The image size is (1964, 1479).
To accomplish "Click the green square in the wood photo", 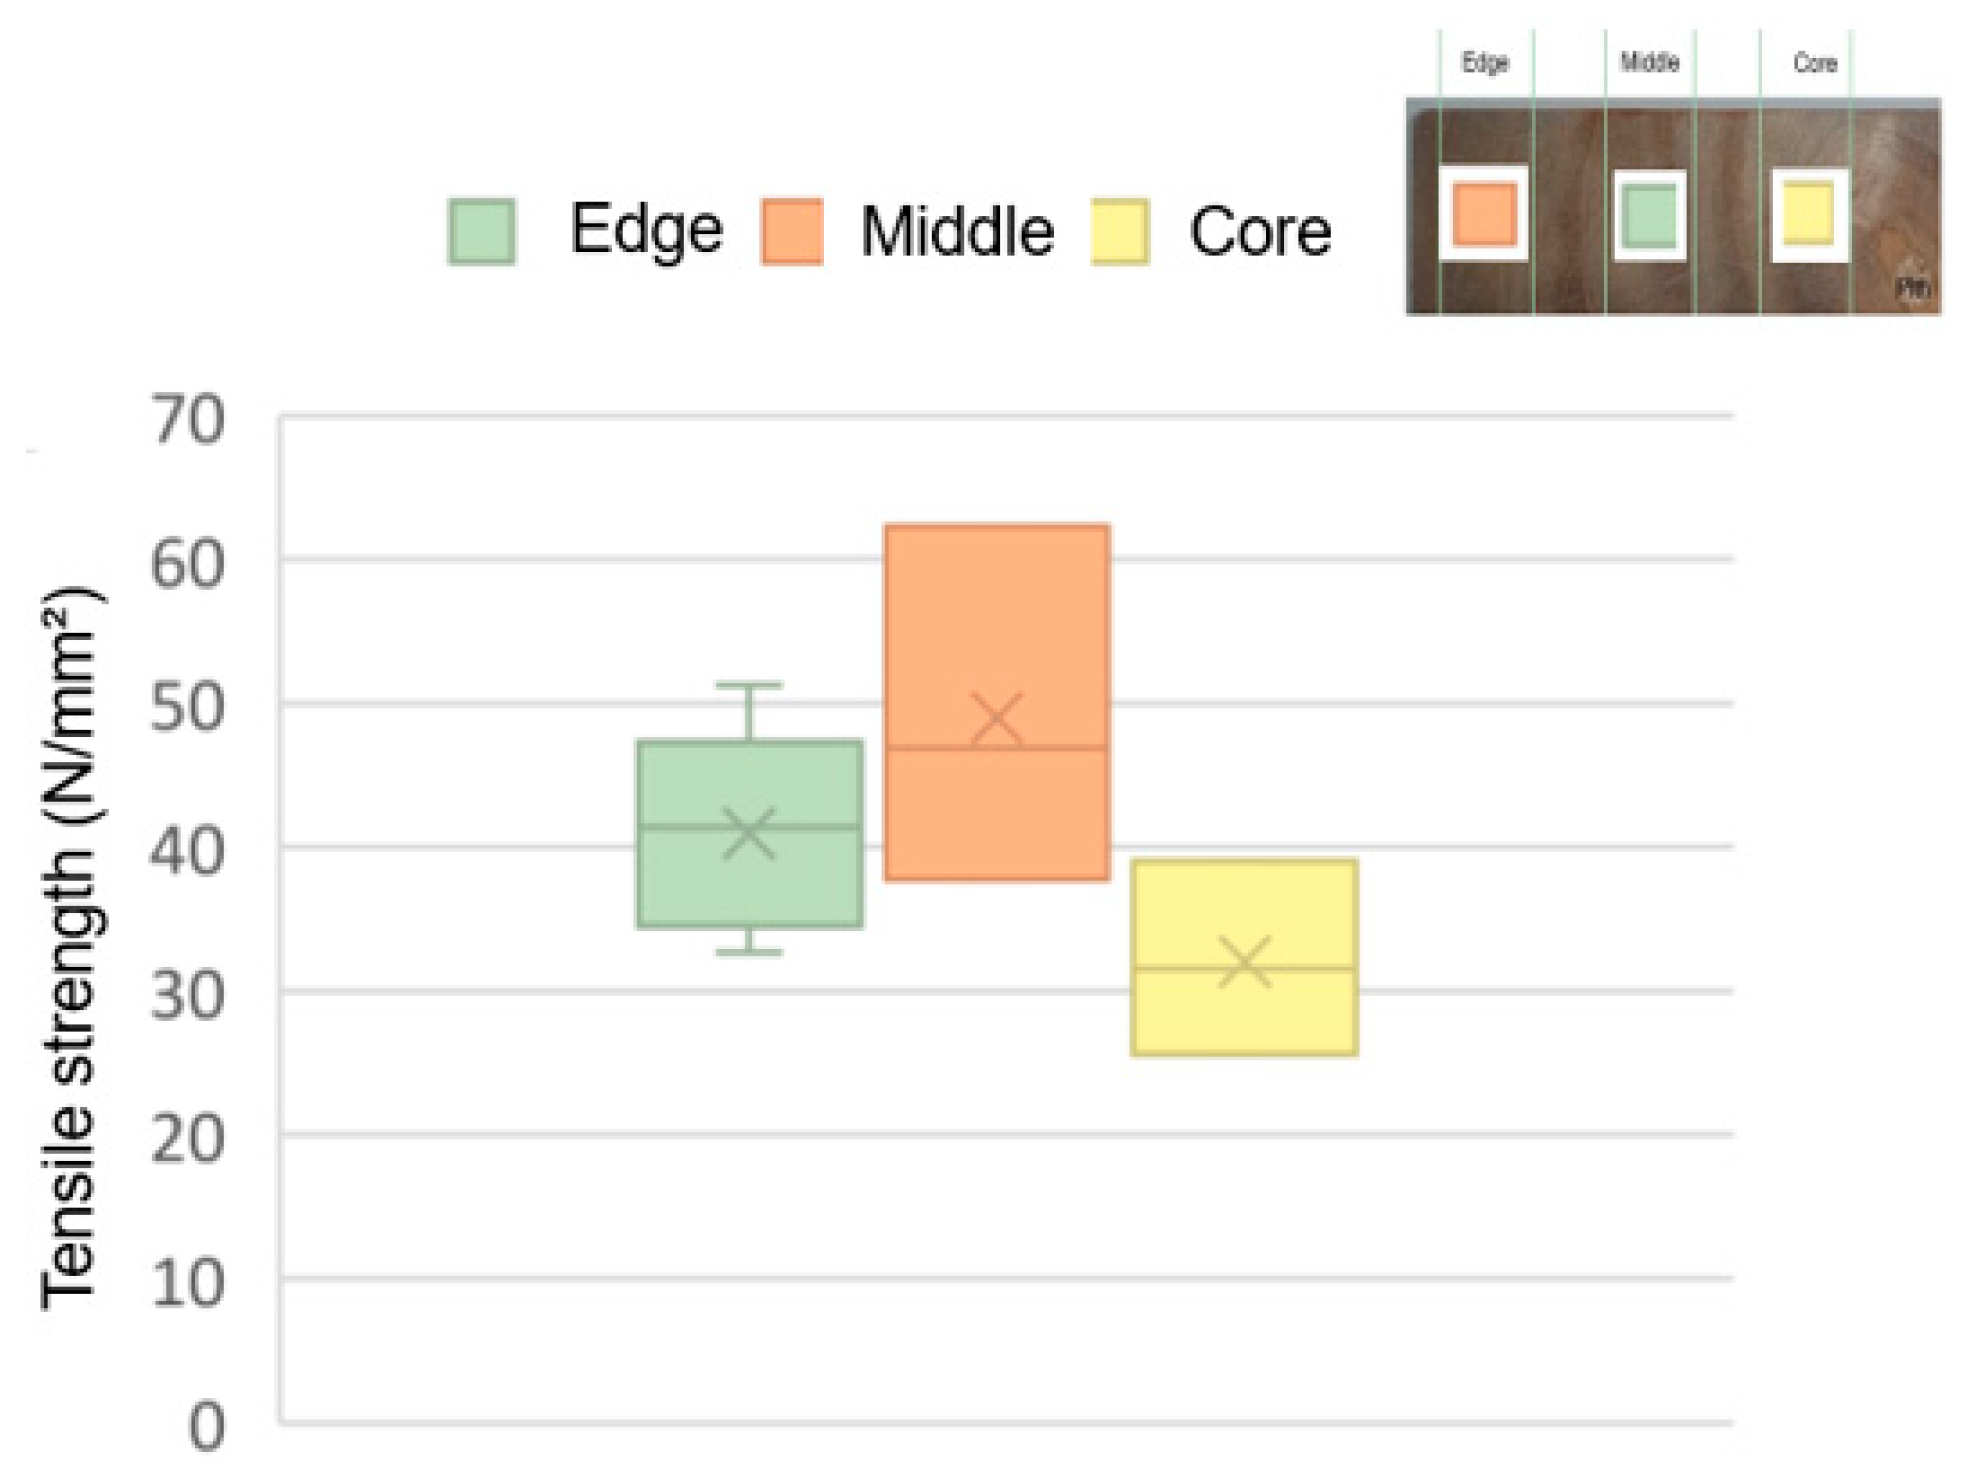I will pyautogui.click(x=1649, y=215).
